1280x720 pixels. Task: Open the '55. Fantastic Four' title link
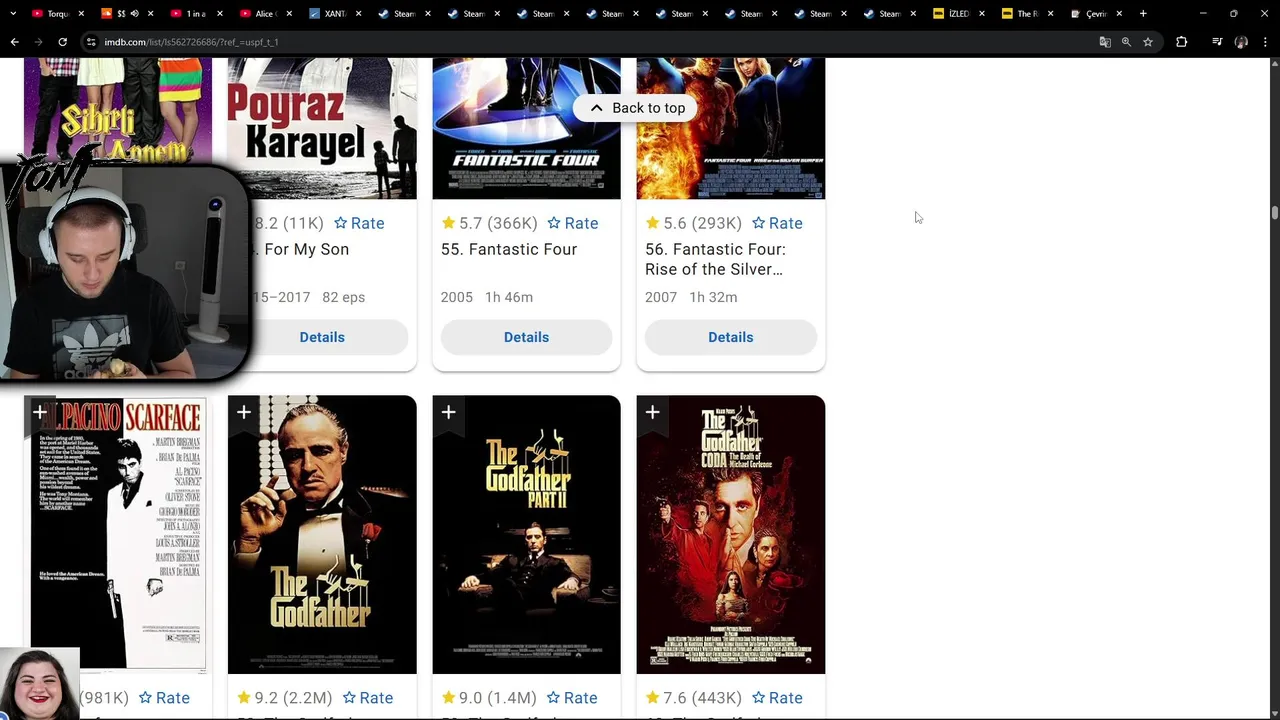509,249
